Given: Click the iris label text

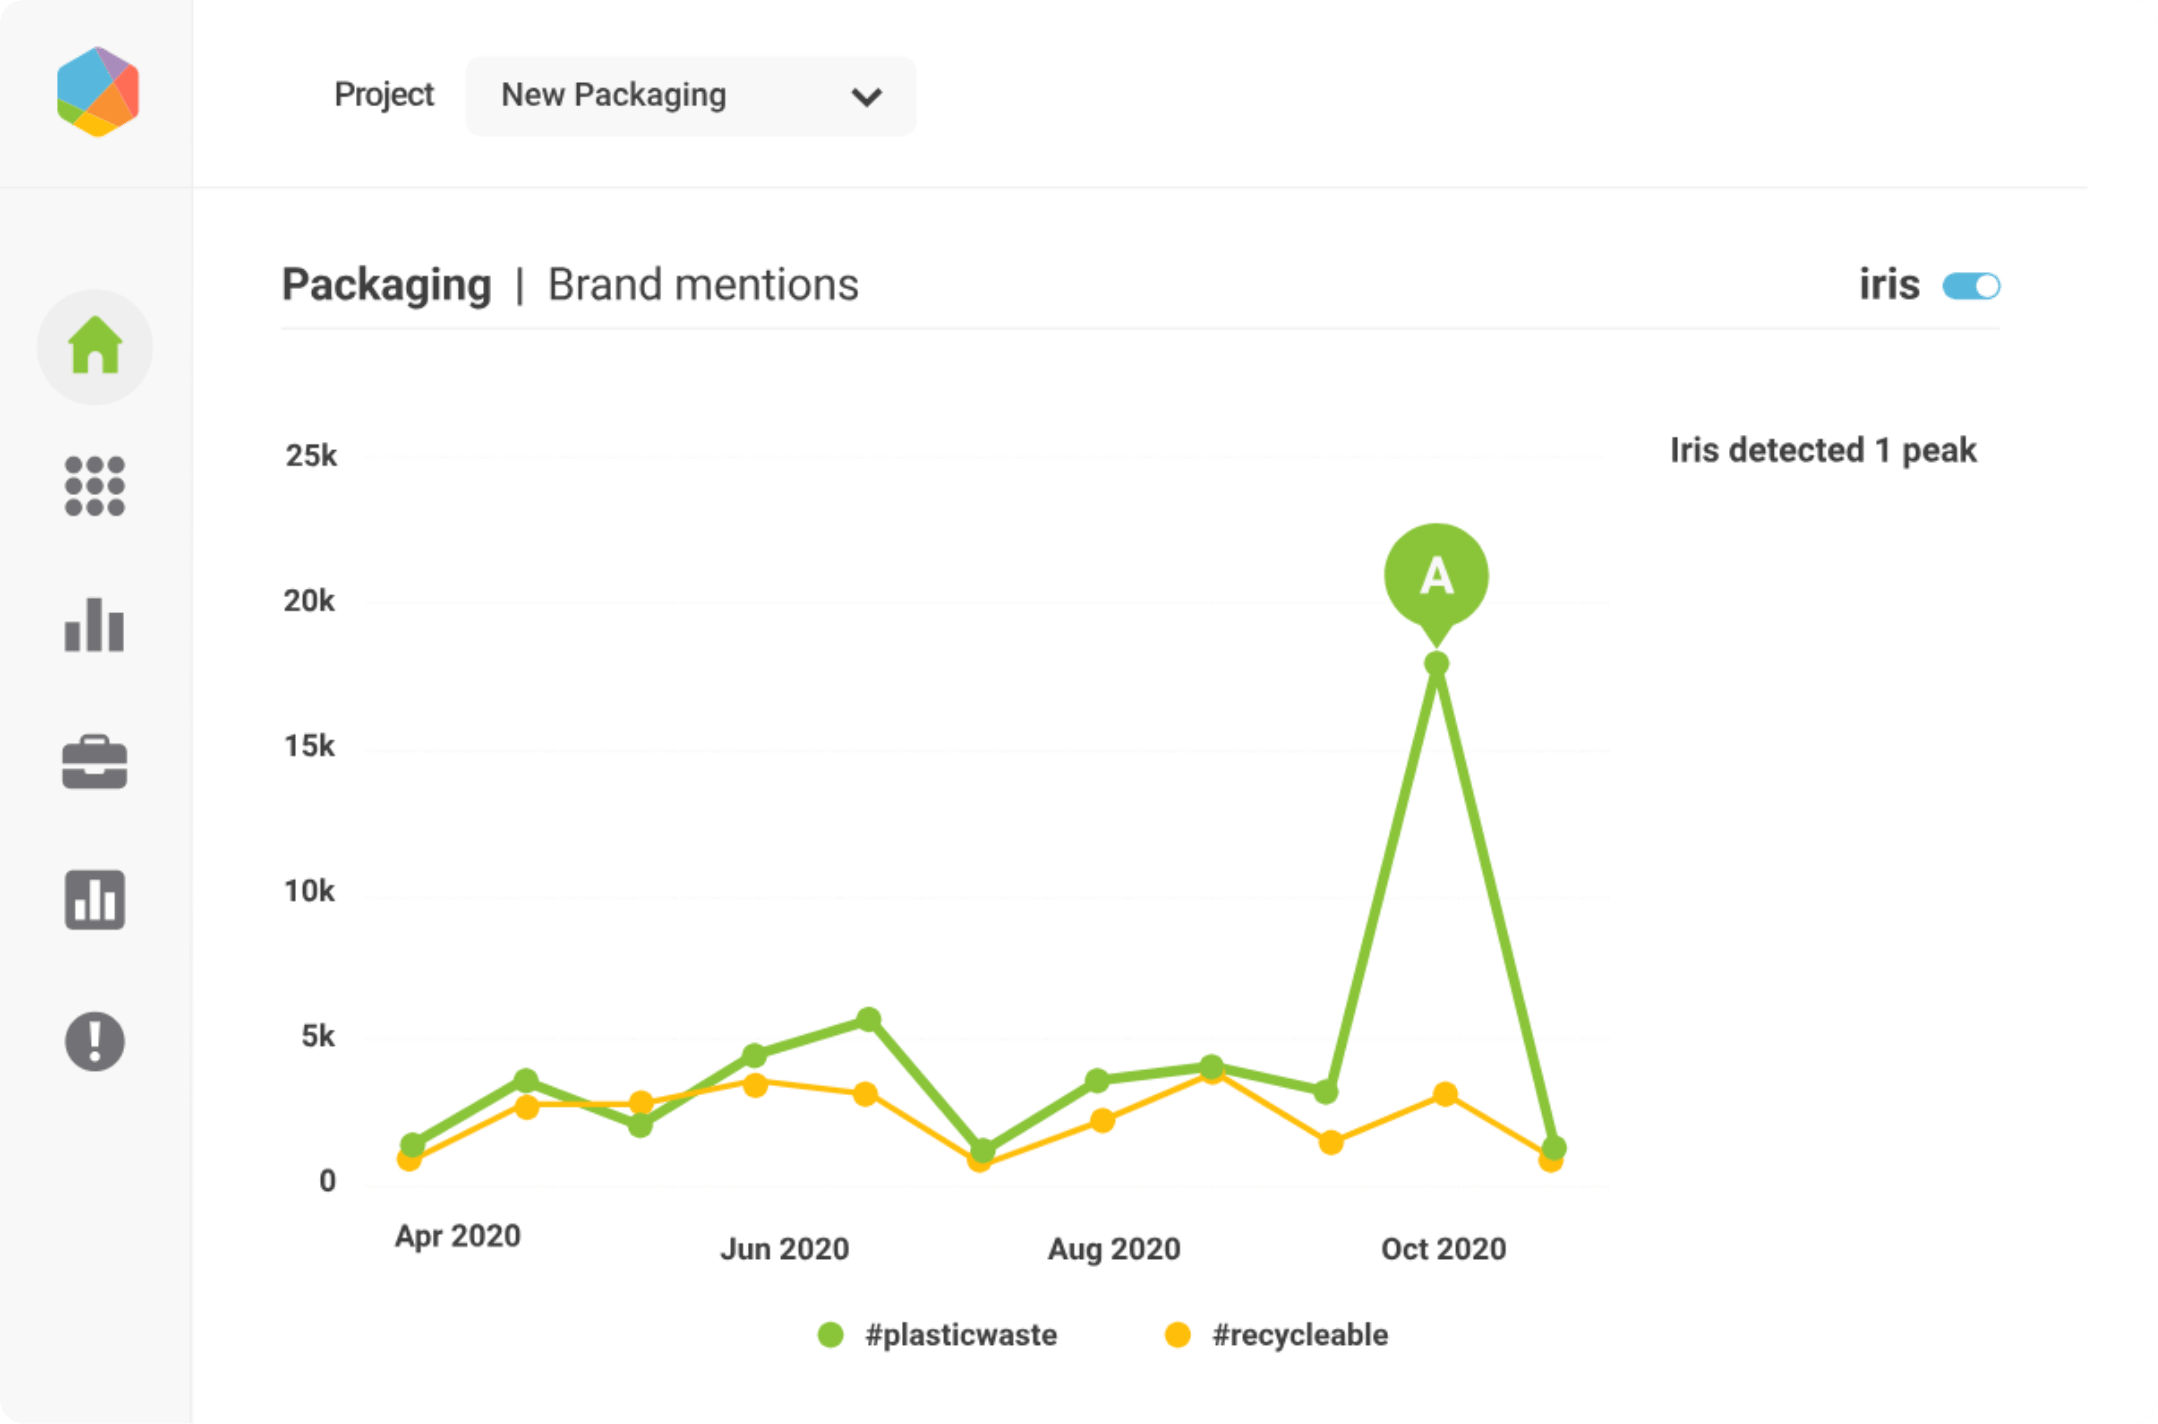Looking at the screenshot, I should click(1889, 285).
